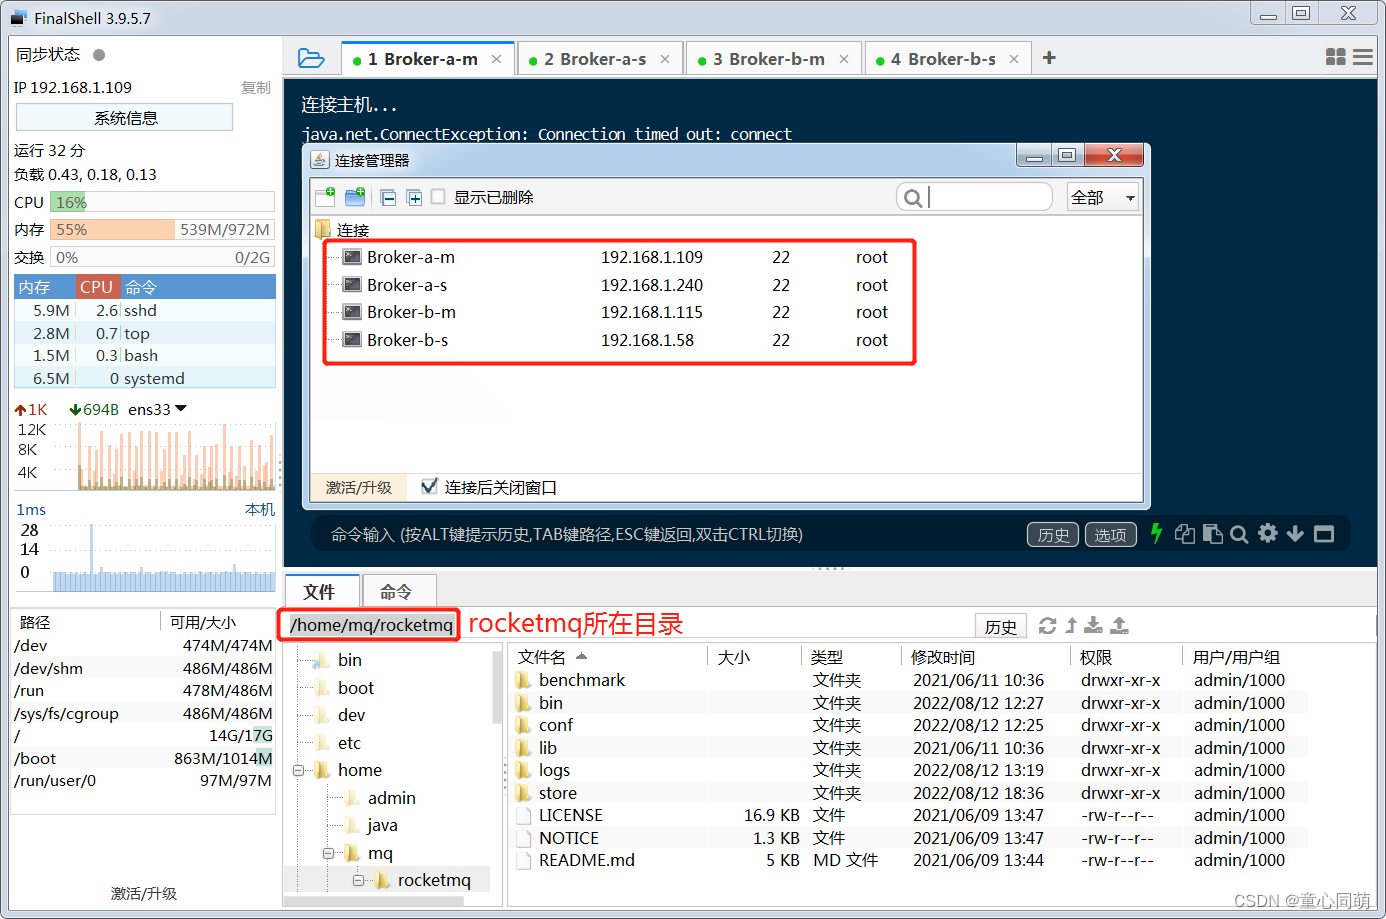
Task: Navigate to the parent directory
Action: coord(1070,624)
